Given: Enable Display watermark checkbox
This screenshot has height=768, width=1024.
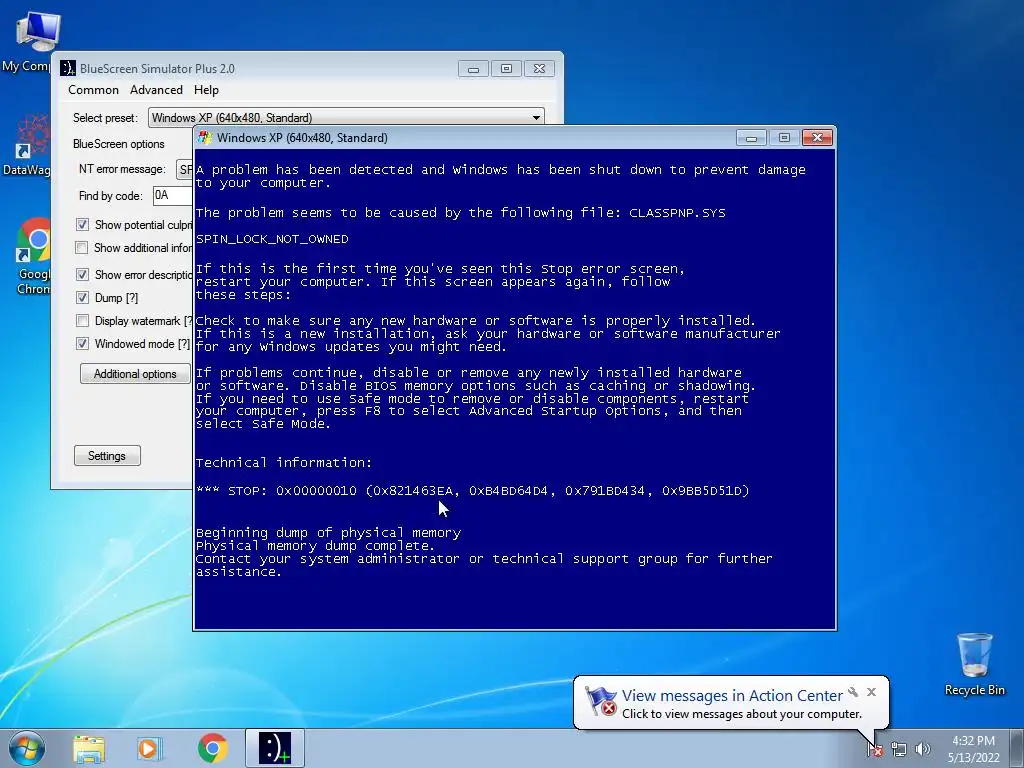Looking at the screenshot, I should pyautogui.click(x=82, y=321).
